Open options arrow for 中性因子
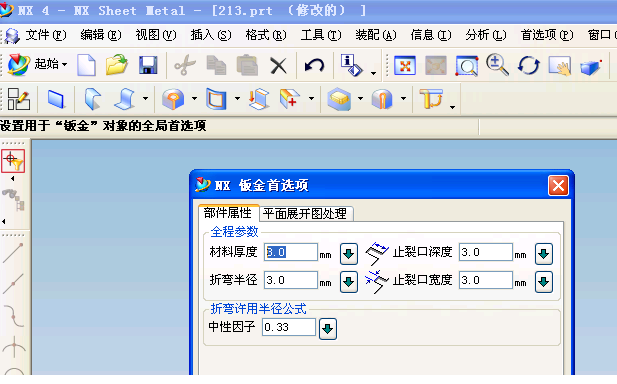This screenshot has height=384, width=617. click(x=328, y=329)
